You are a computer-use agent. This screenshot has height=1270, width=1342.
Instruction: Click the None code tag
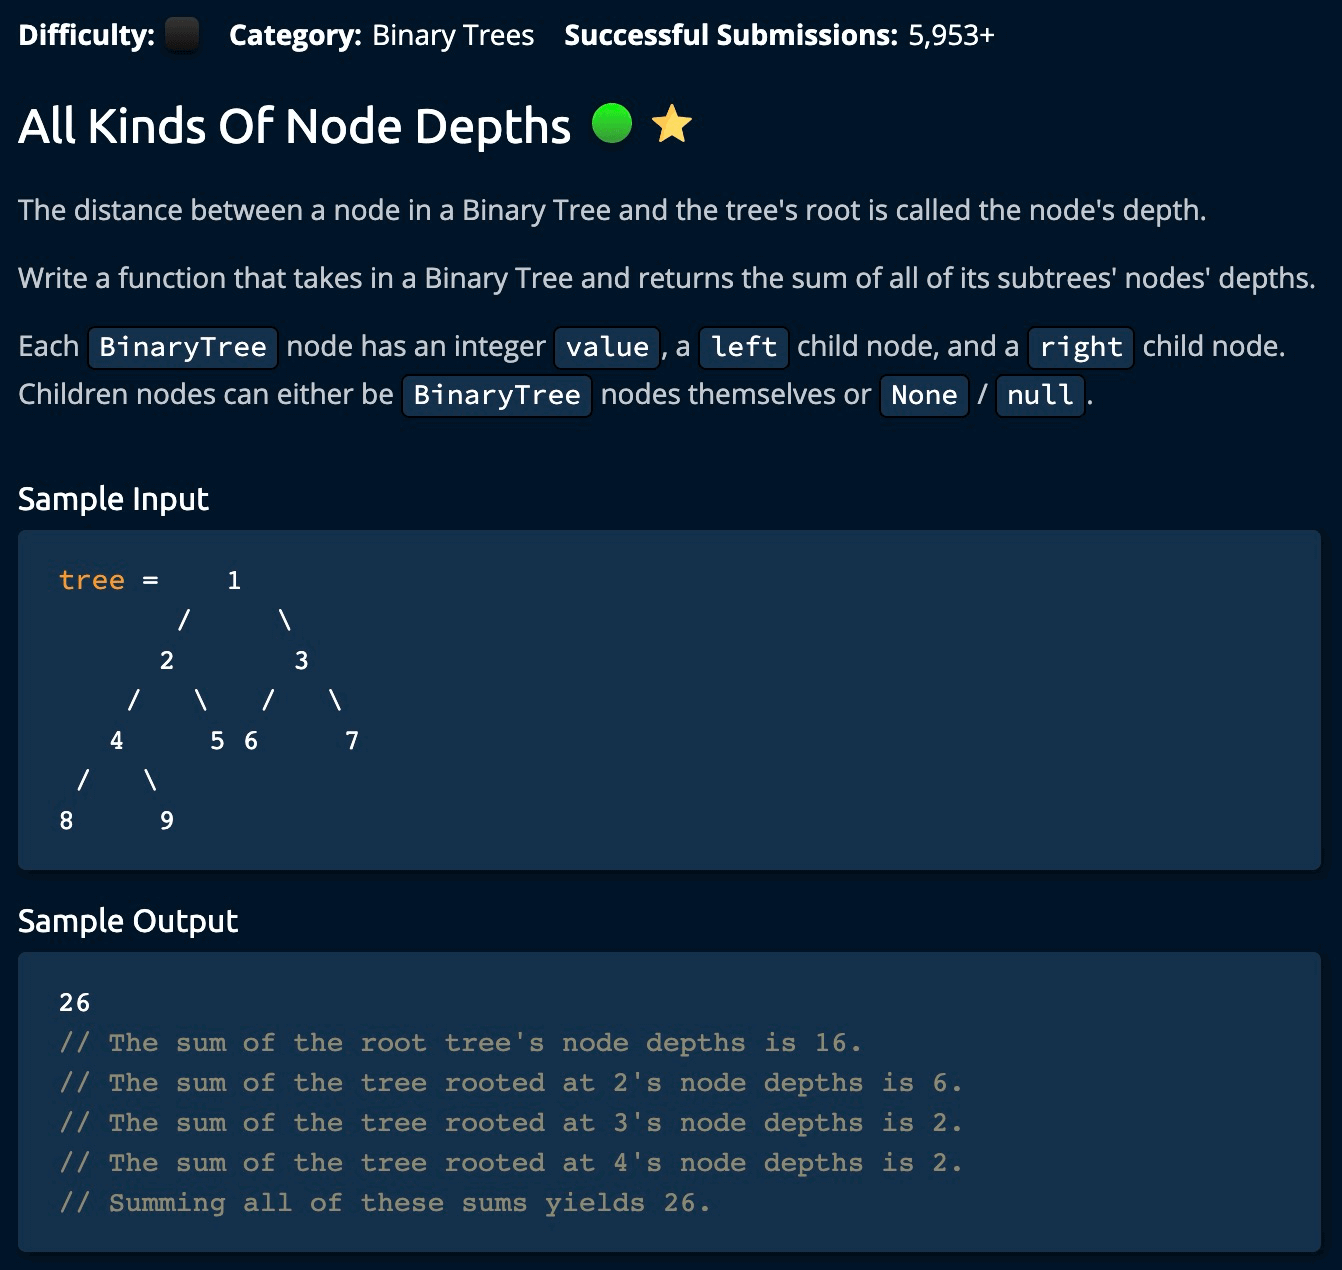(923, 395)
